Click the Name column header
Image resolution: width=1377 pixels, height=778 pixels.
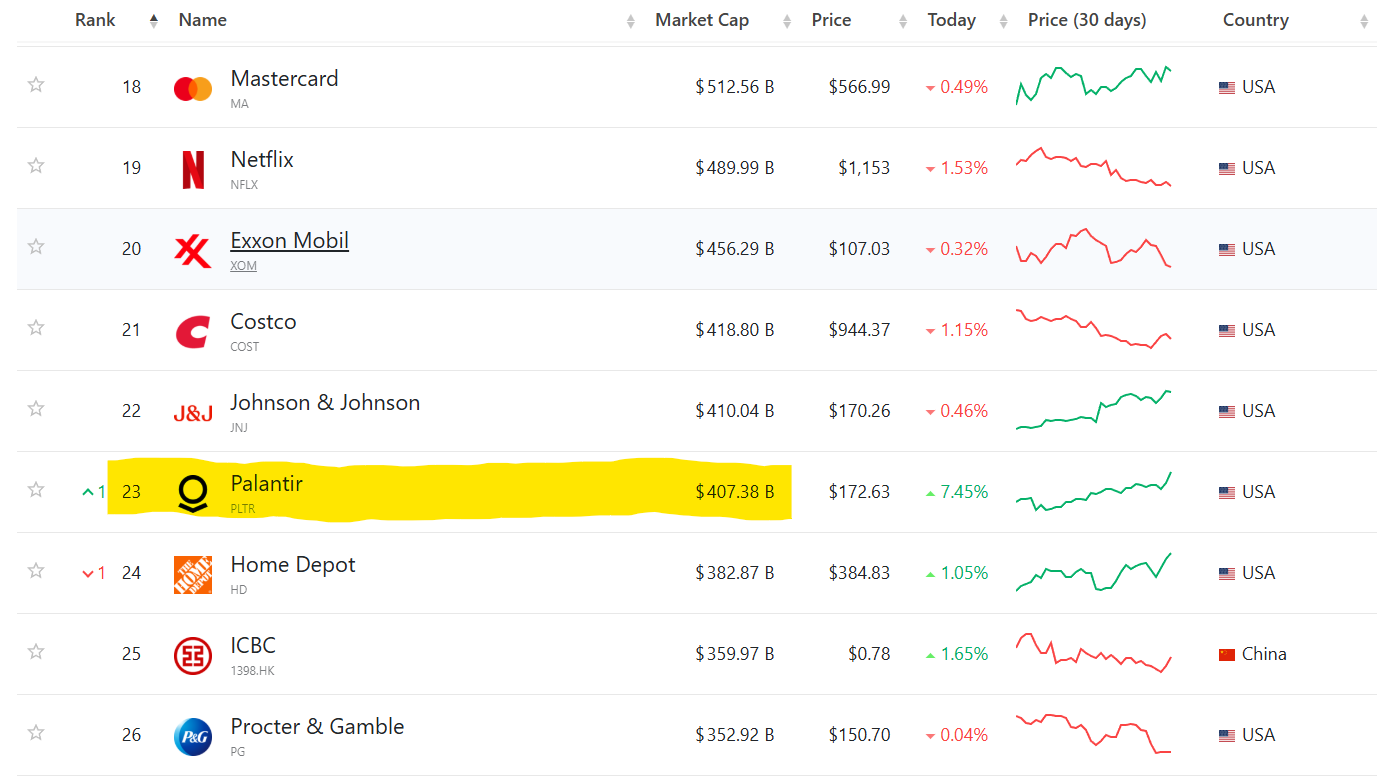(x=203, y=20)
